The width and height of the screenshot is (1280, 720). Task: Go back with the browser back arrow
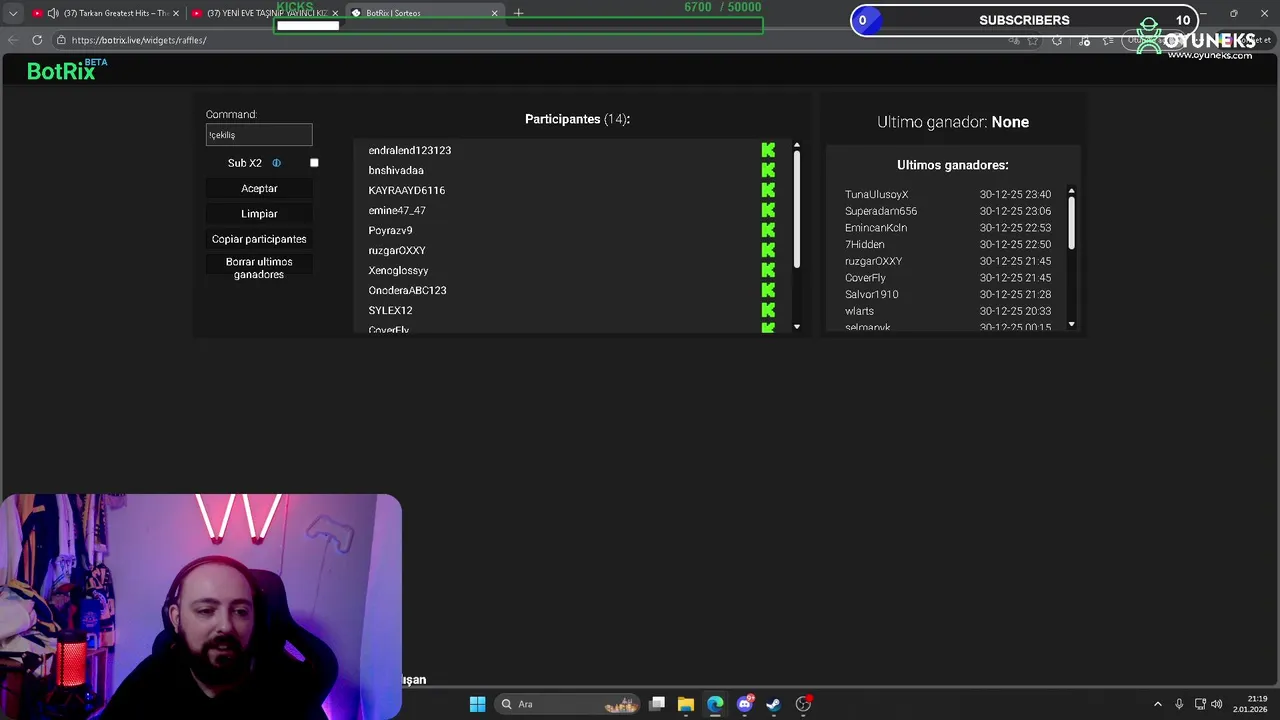(13, 40)
